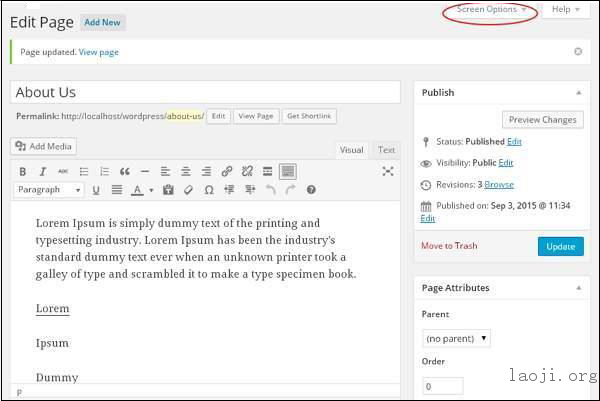Image resolution: width=600 pixels, height=401 pixels.
Task: Click the Get Shortlink button
Action: 309,116
